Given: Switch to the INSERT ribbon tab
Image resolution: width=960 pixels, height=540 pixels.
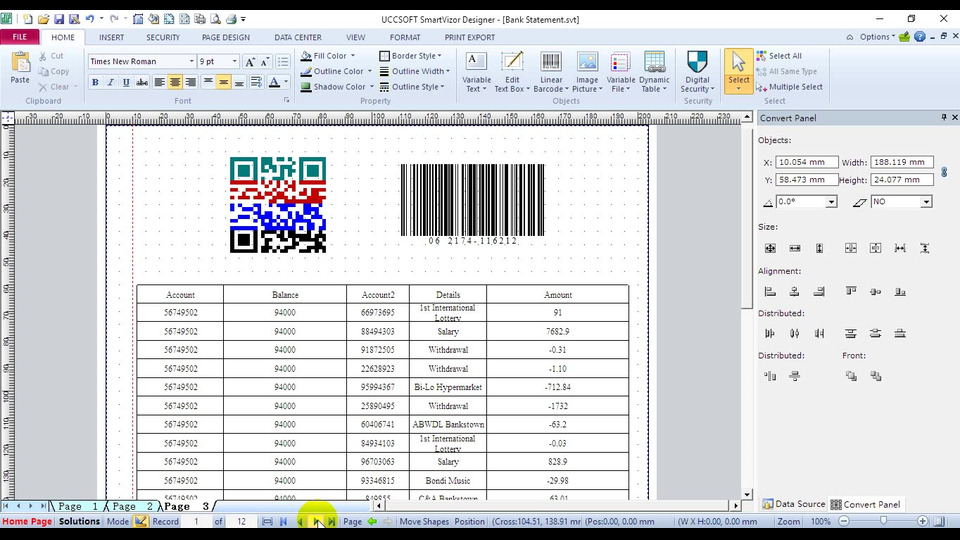Looking at the screenshot, I should 111,37.
